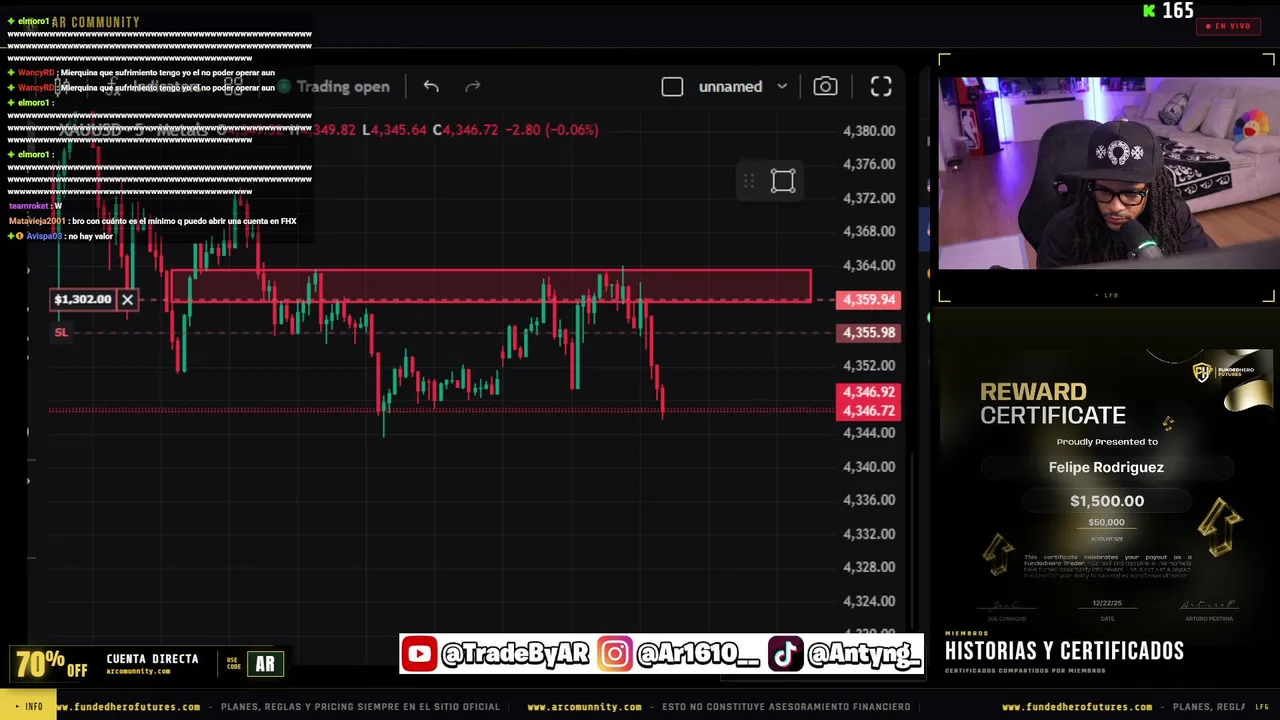Click the Trading open status text
Screen dimensions: 1280x720
[343, 87]
